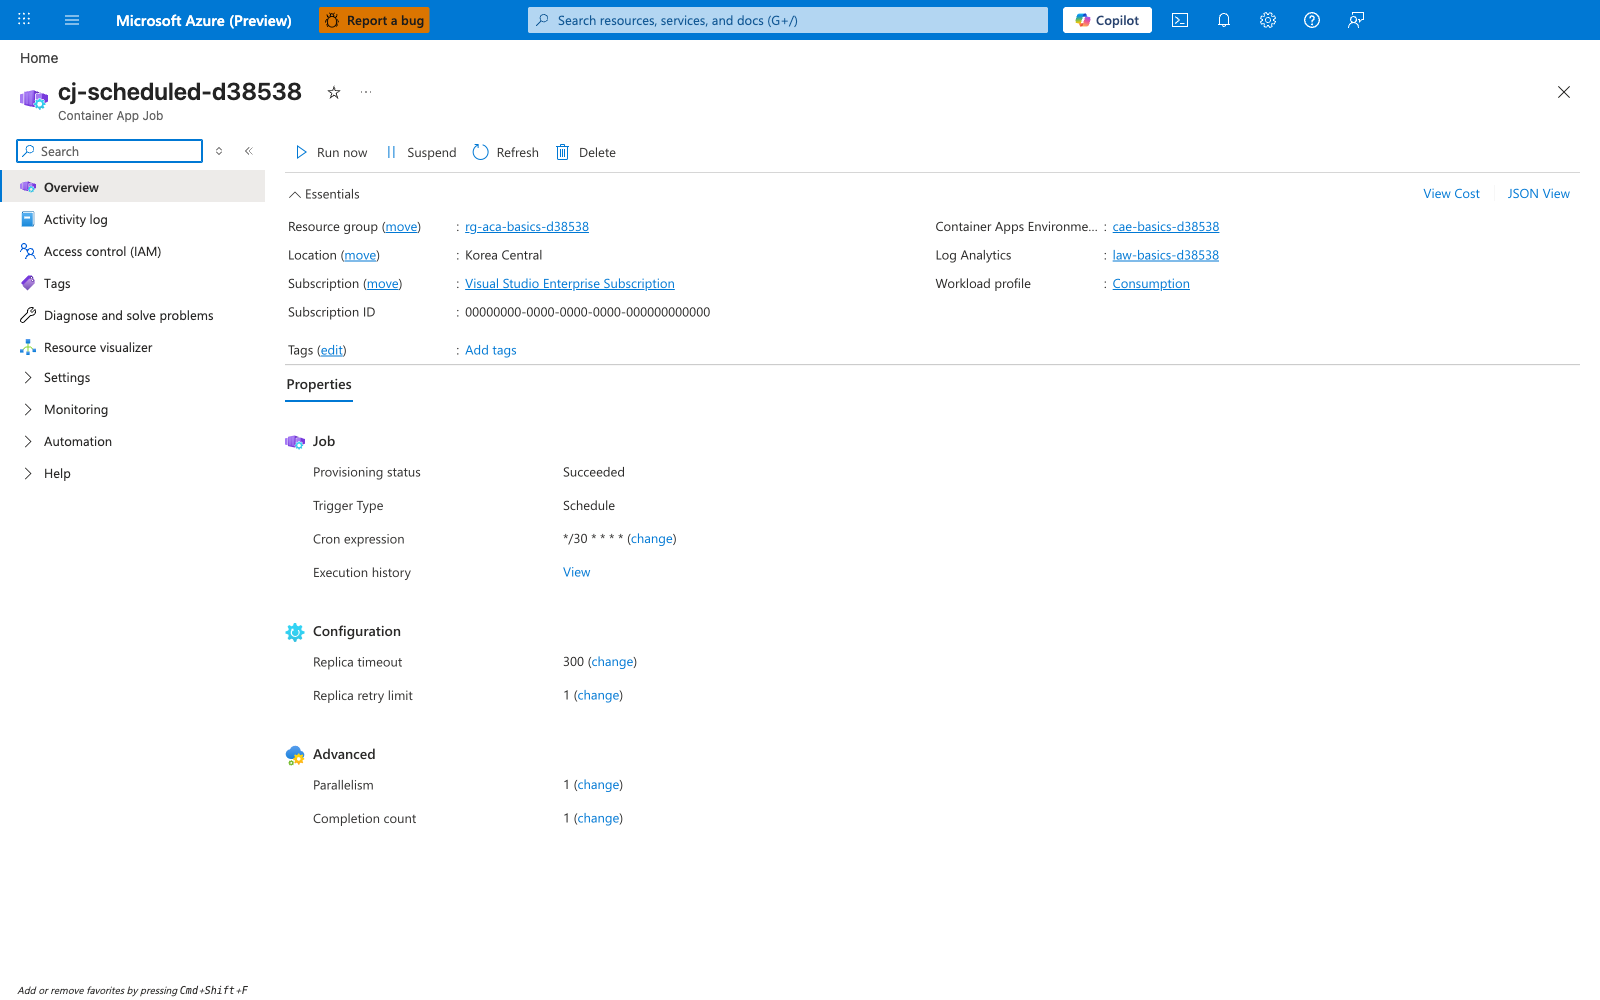Open Copilot from the header

point(1107,20)
